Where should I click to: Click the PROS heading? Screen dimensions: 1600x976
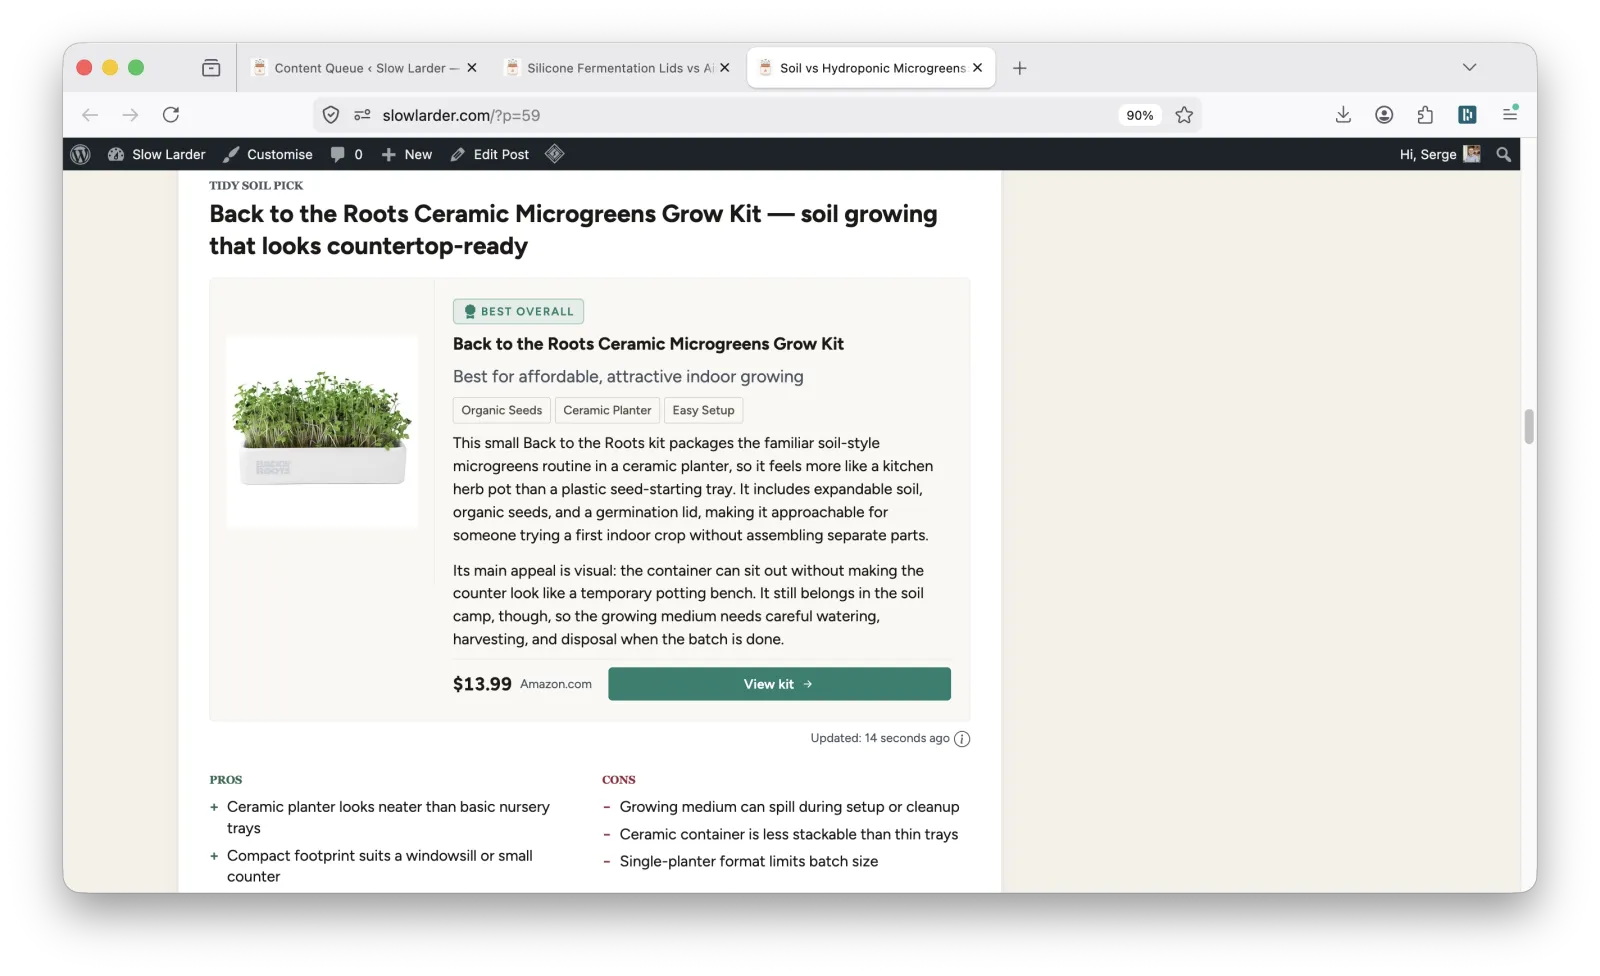[x=226, y=780]
